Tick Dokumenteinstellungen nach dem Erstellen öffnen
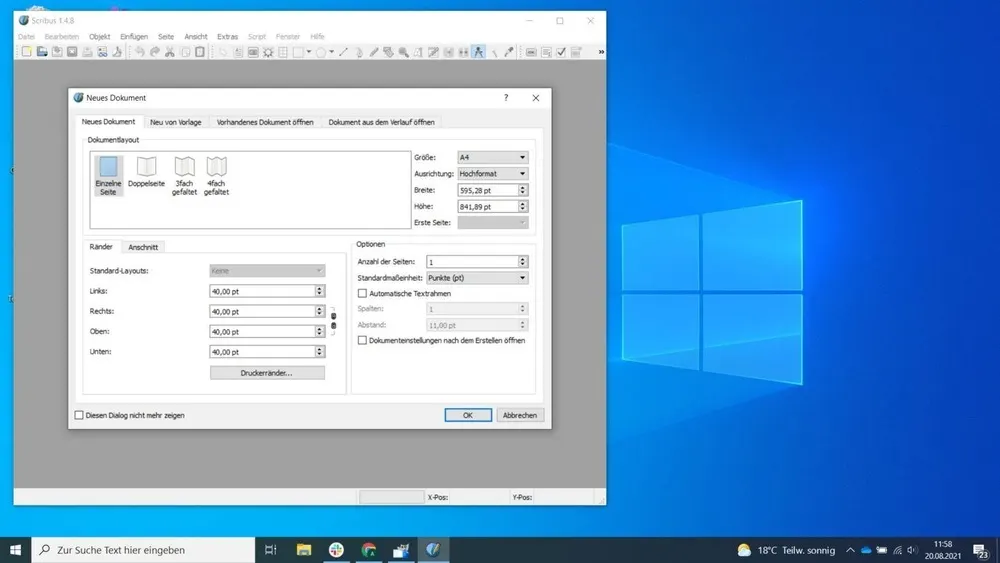 click(x=362, y=340)
